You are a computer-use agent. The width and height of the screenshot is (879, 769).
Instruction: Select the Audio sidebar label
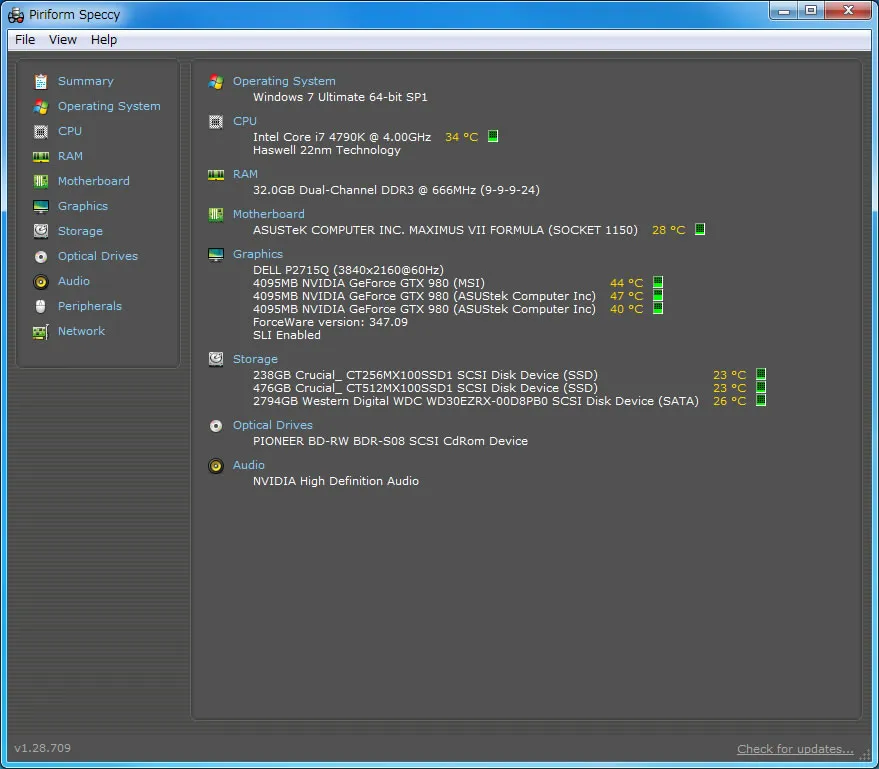73,281
